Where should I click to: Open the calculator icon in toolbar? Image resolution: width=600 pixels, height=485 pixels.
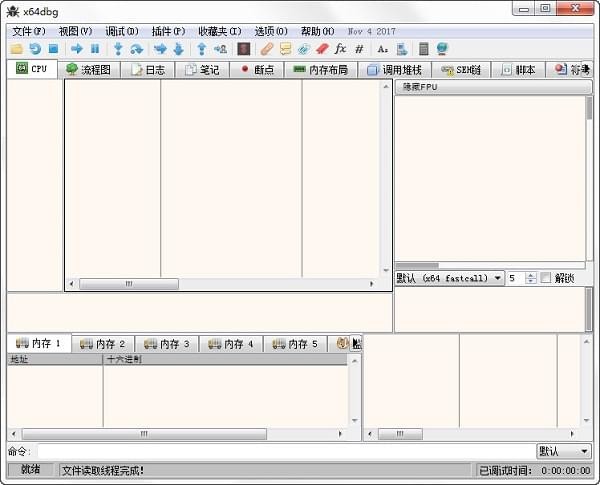coord(423,48)
